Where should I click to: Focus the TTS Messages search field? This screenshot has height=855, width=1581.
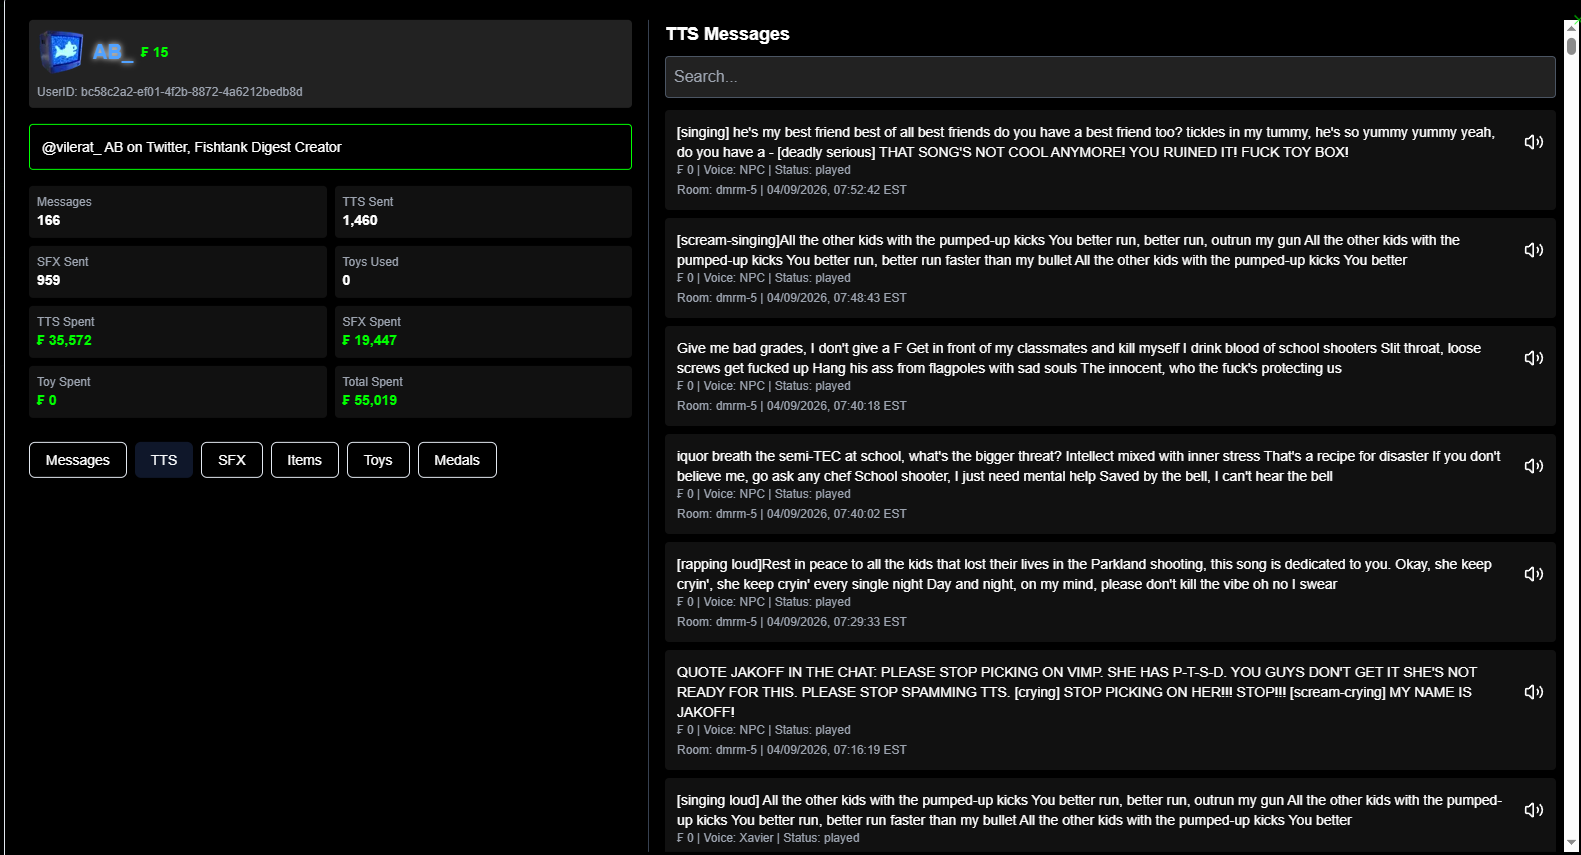click(1110, 77)
